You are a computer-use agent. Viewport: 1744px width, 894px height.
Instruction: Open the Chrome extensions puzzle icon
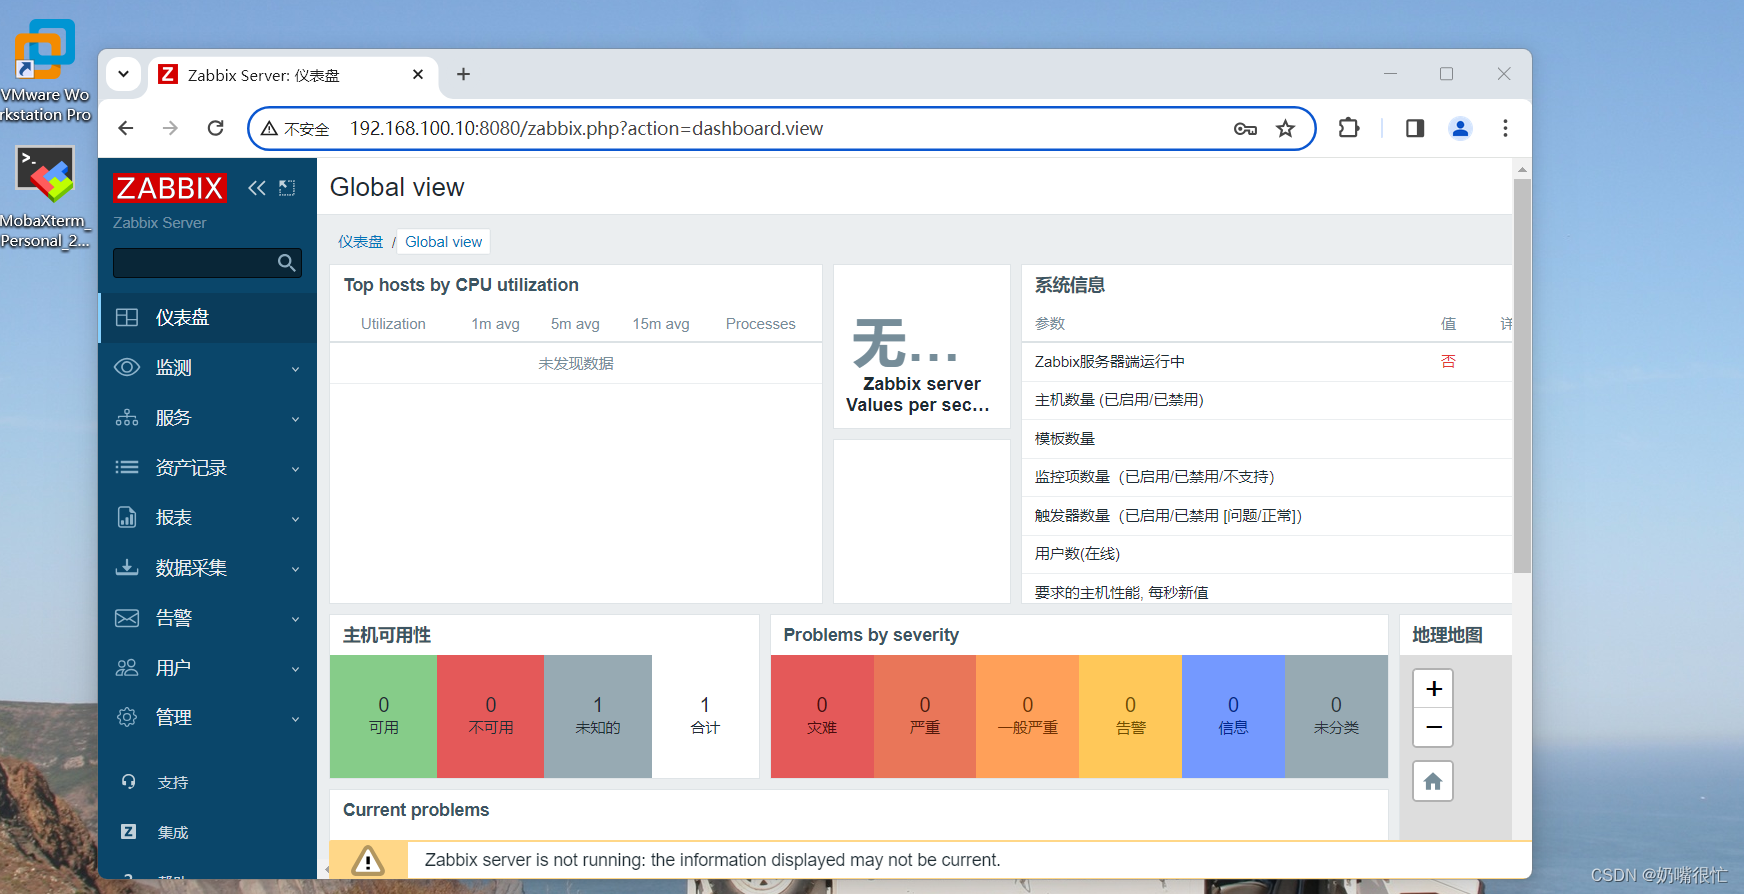click(1349, 128)
